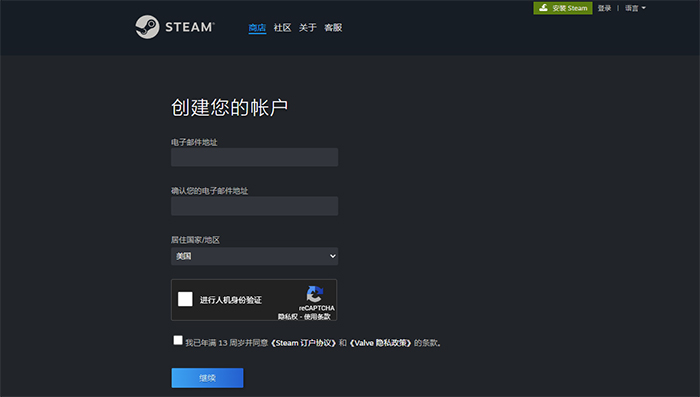Screen dimensions: 700x397
Task: Click the 居住国家/地区 label
Action: point(196,240)
